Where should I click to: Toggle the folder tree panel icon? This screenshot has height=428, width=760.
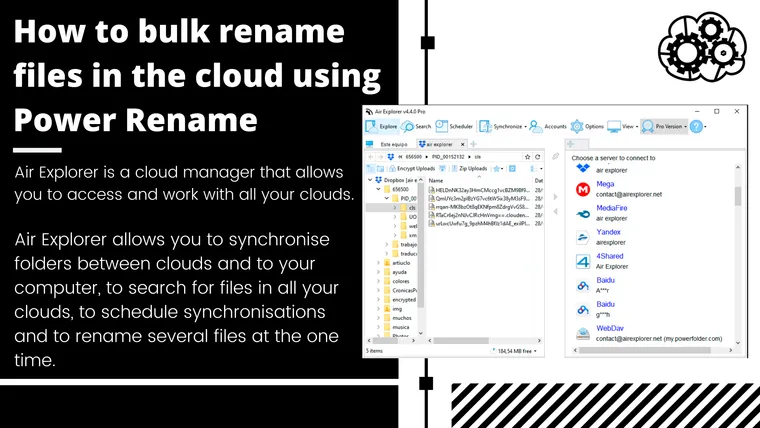(371, 169)
